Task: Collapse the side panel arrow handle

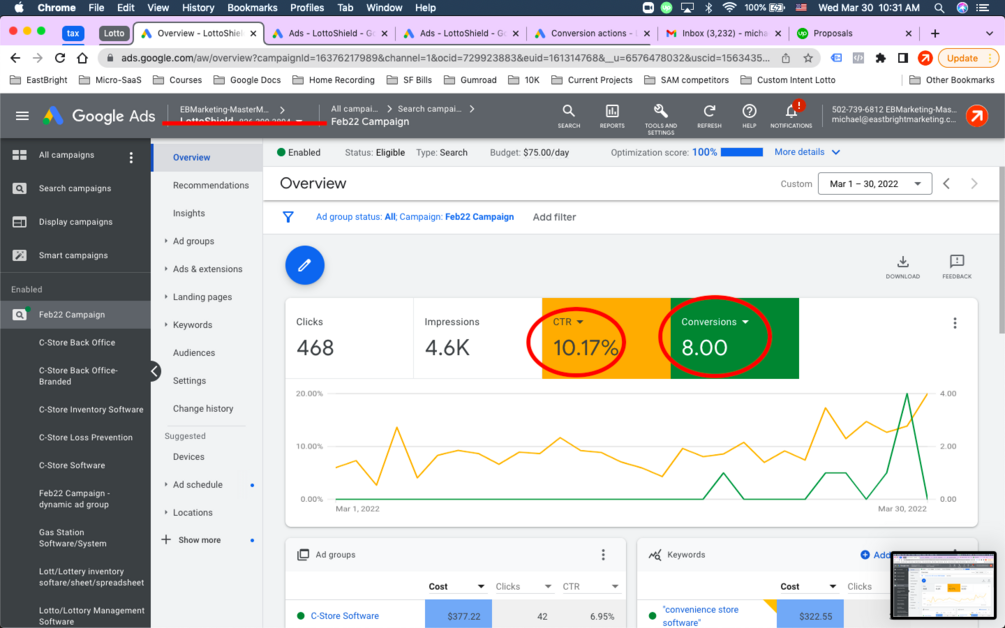Action: (x=155, y=371)
